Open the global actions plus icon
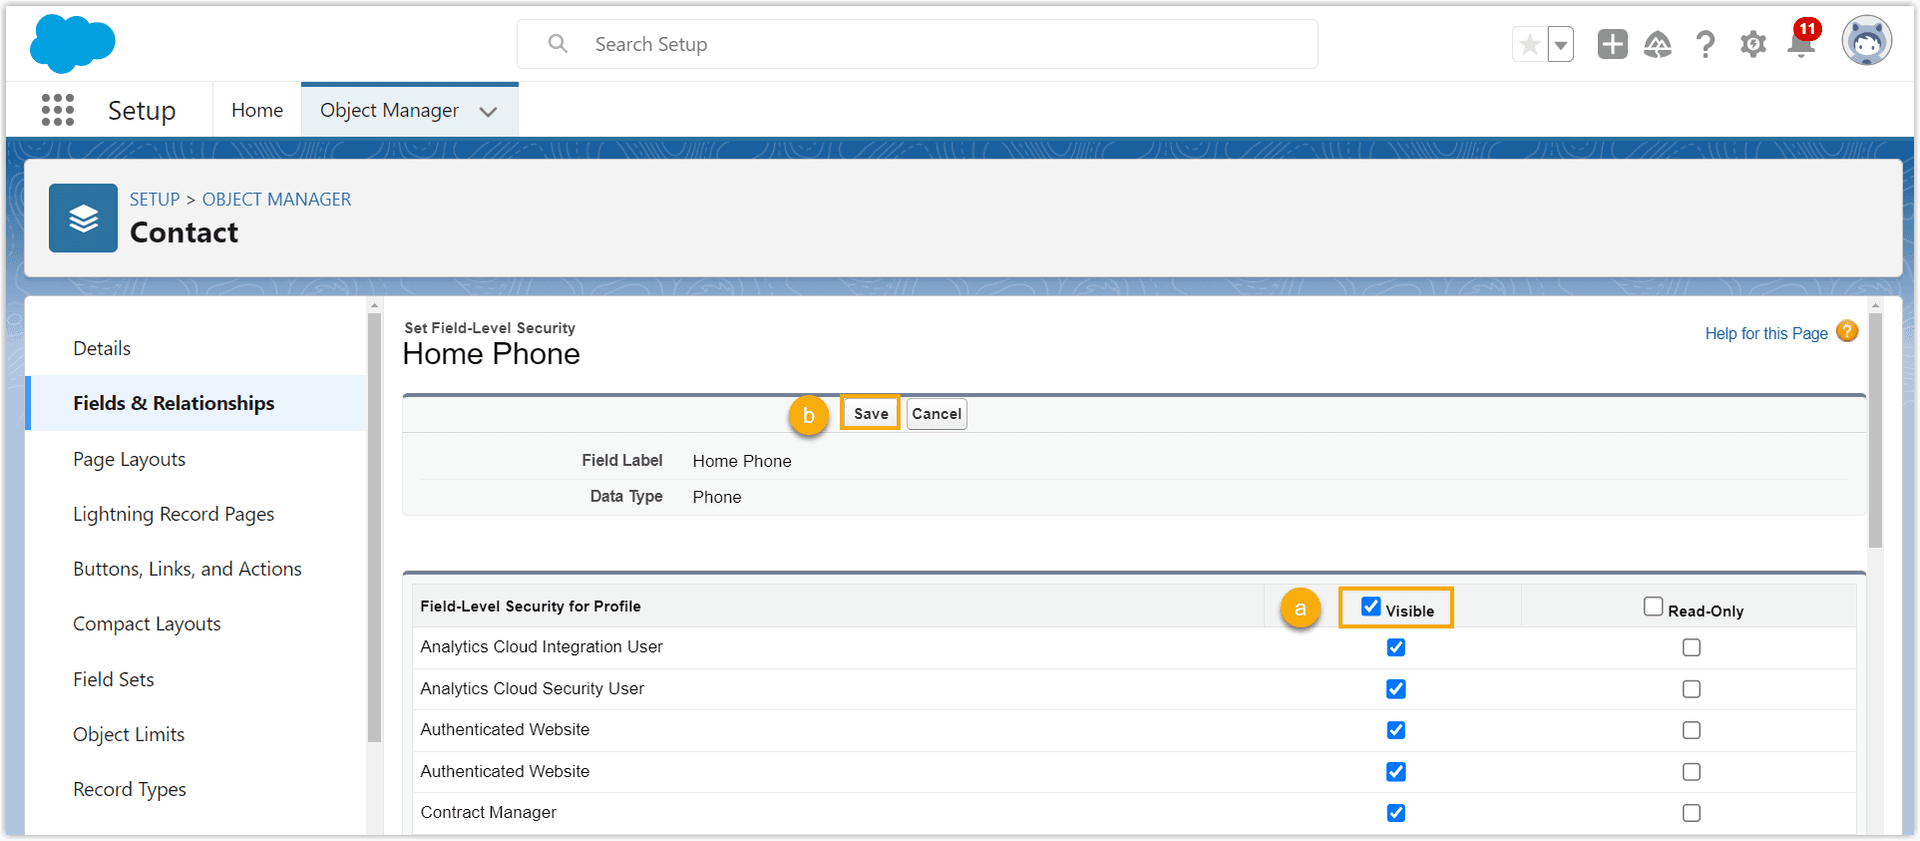The image size is (1920, 841). pyautogui.click(x=1612, y=45)
